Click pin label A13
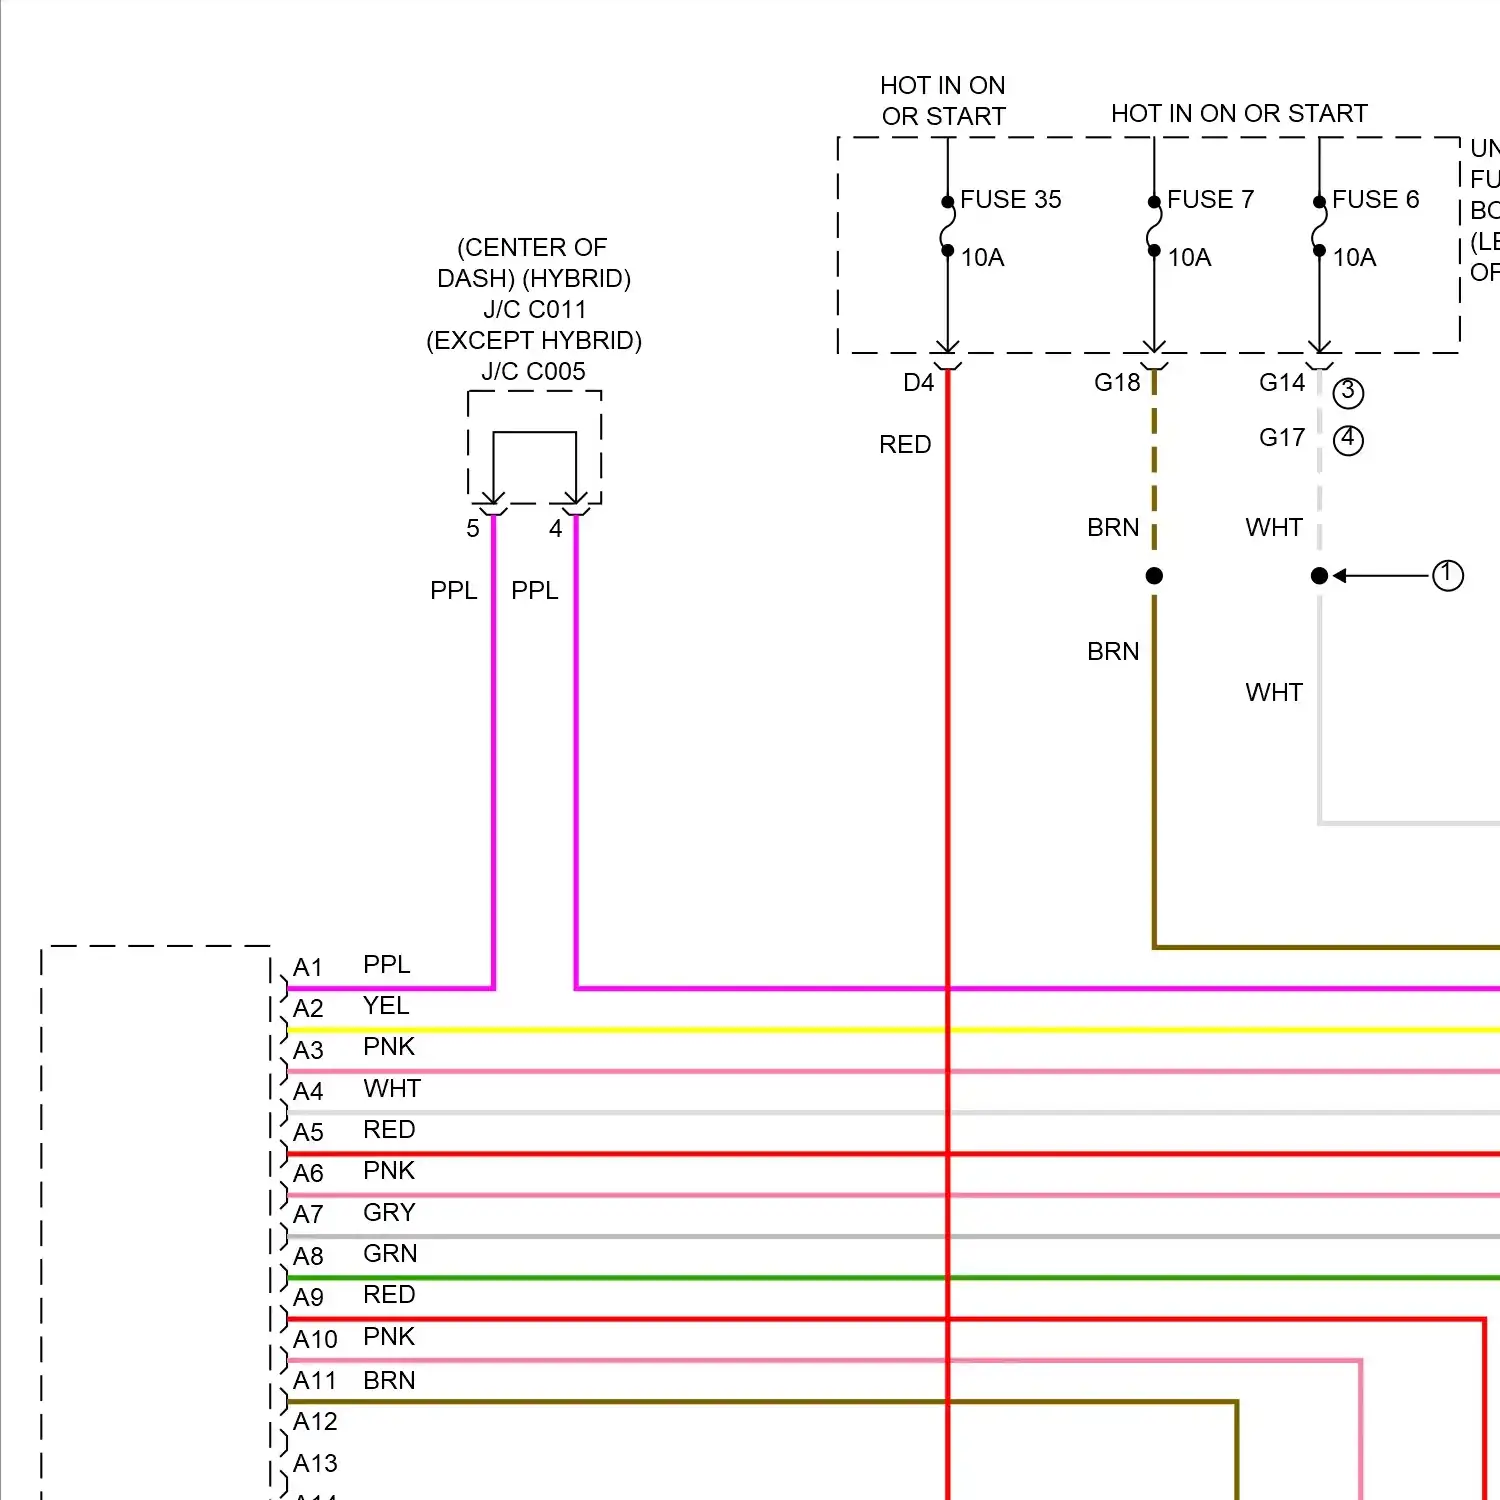Viewport: 1500px width, 1500px height. click(x=315, y=1464)
